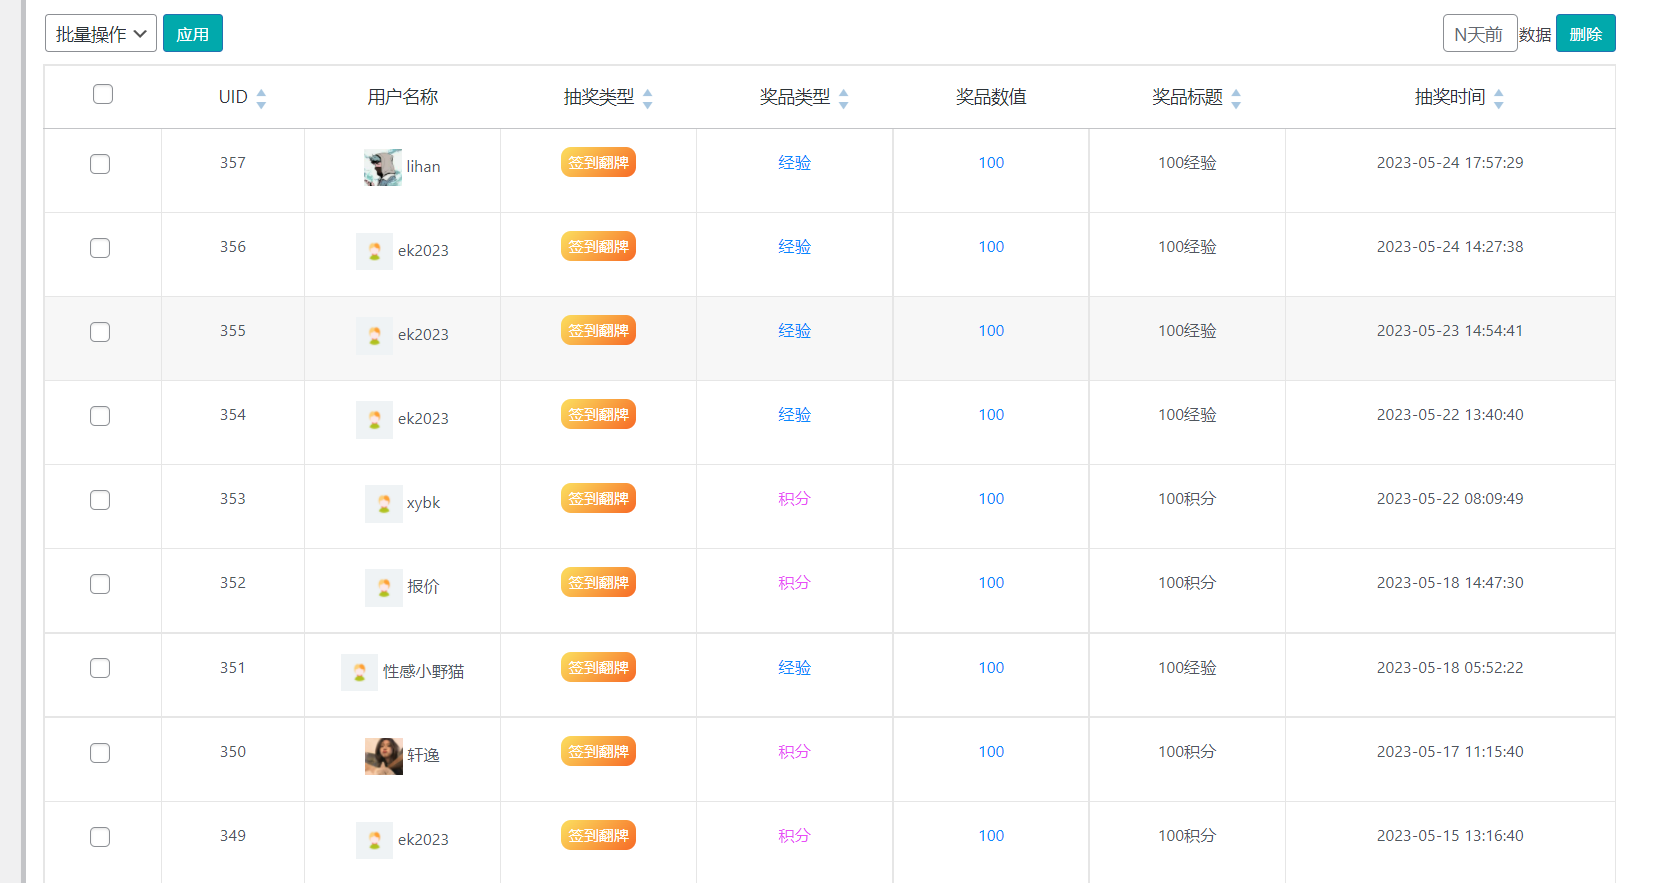Screen dimensions: 1655x883
Task: Click the username 轩逸
Action: [x=423, y=756]
